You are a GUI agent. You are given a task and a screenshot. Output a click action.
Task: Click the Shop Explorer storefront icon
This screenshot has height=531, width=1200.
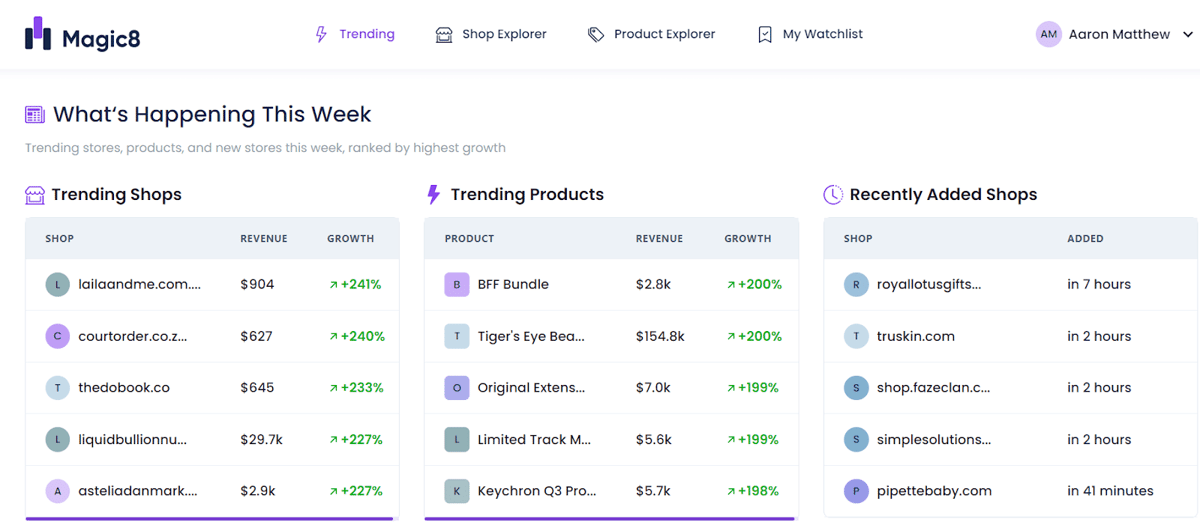444,35
